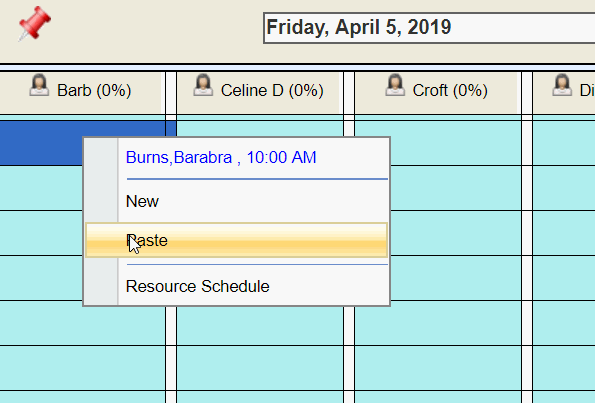Viewport: 595px width, 403px height.
Task: Click the column divider between Celine D and Croft headers
Action: [x=349, y=93]
